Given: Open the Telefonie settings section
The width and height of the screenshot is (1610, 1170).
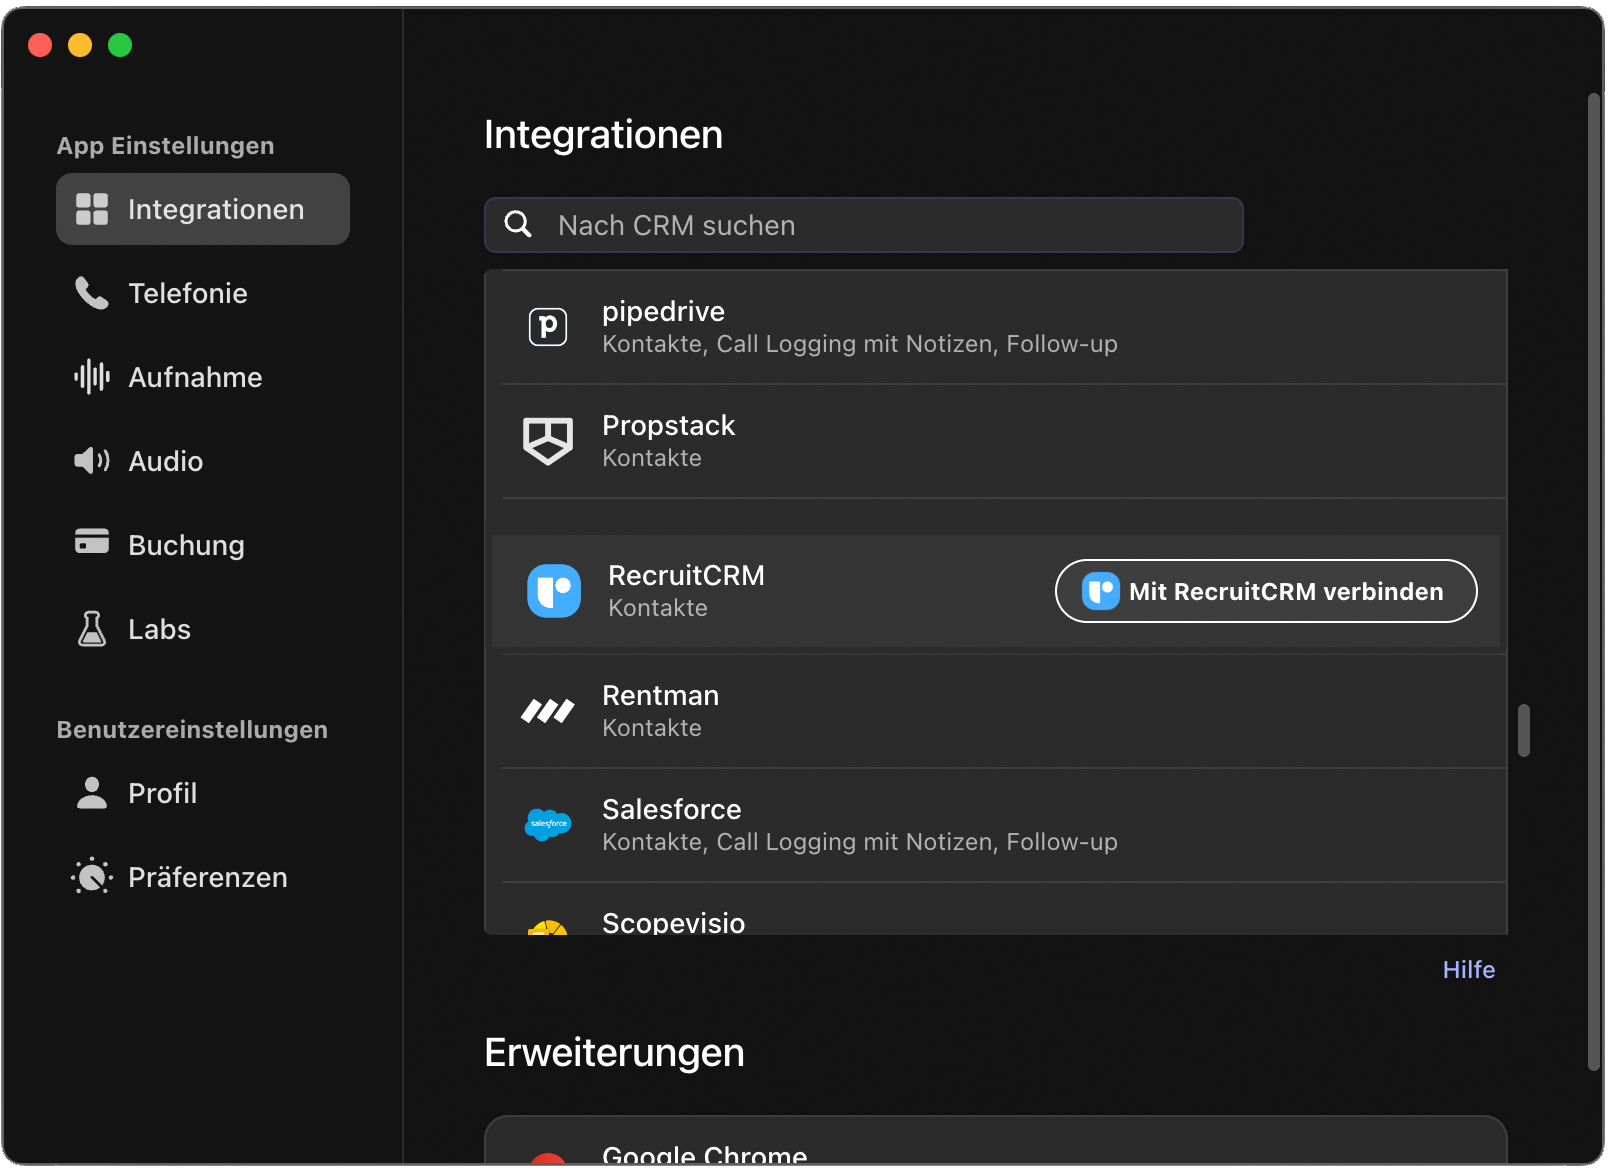Looking at the screenshot, I should point(203,293).
